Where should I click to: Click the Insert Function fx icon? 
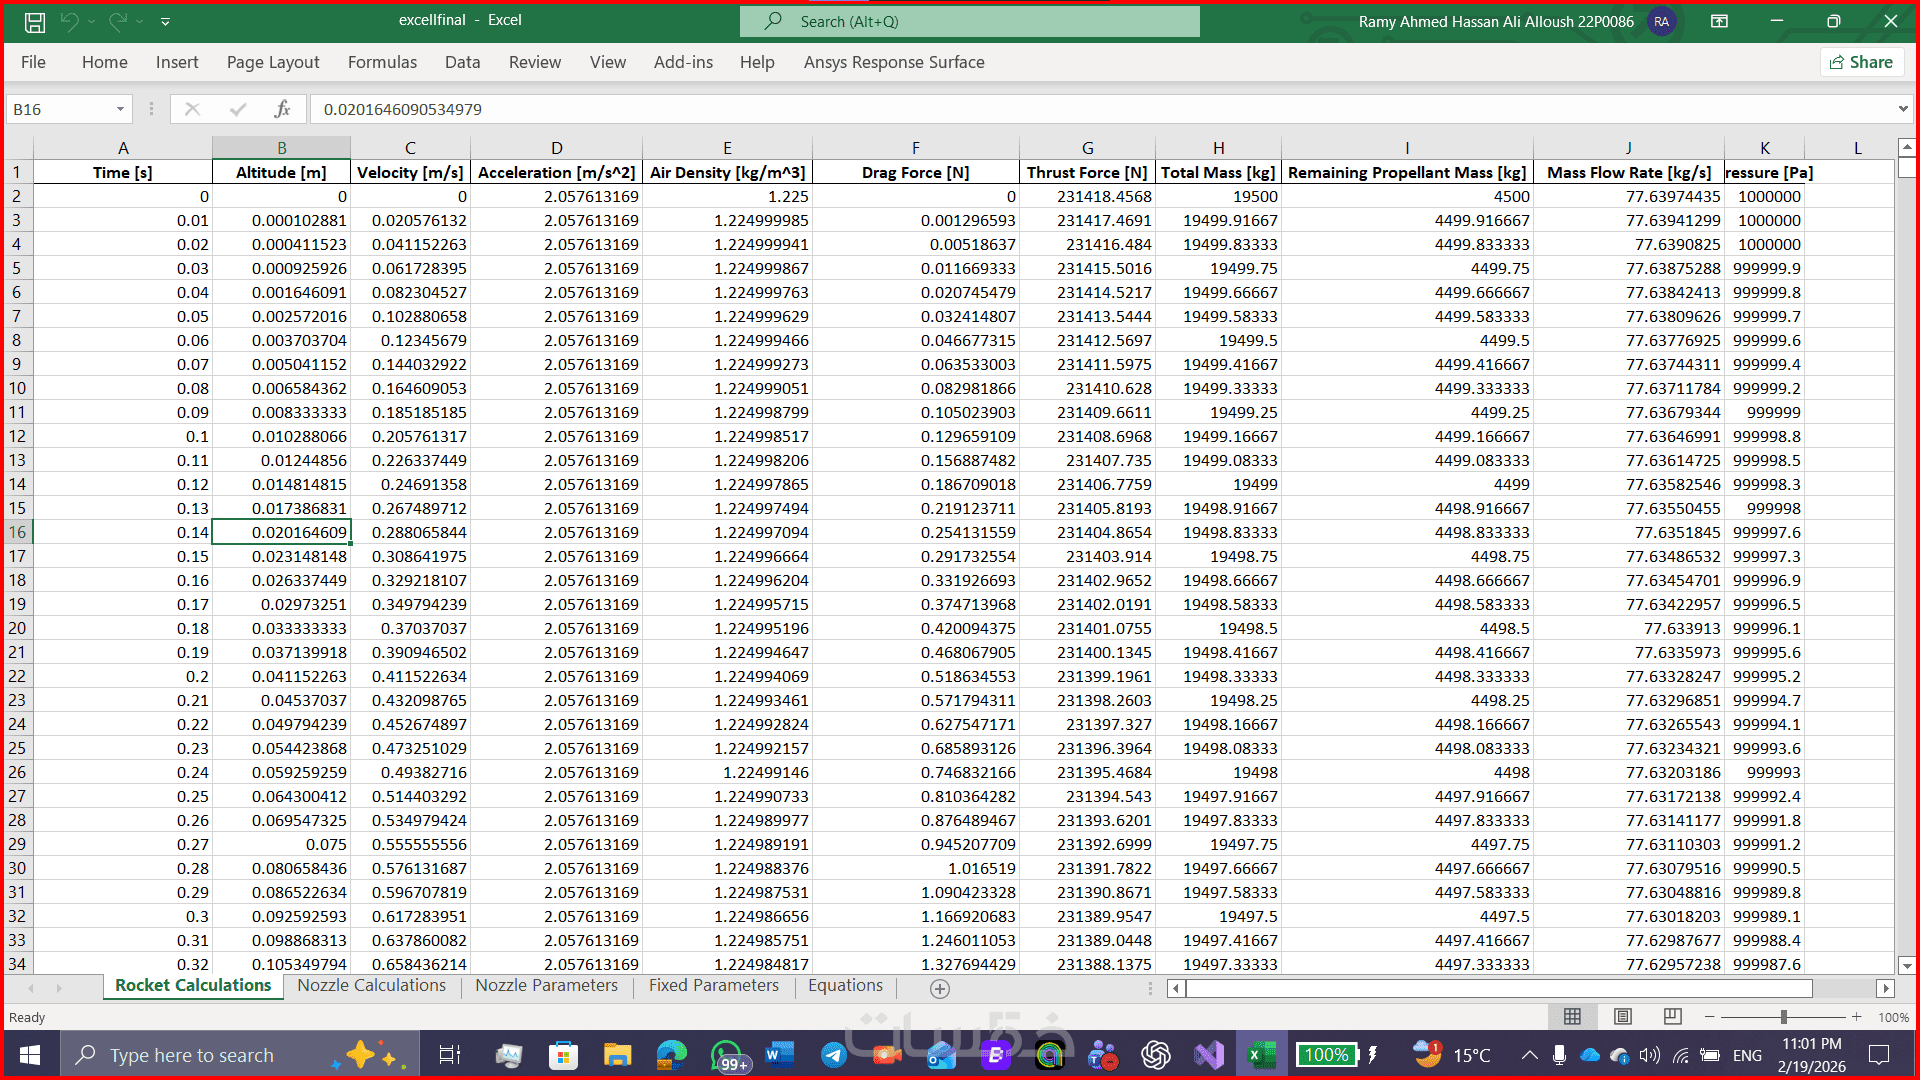(x=282, y=109)
